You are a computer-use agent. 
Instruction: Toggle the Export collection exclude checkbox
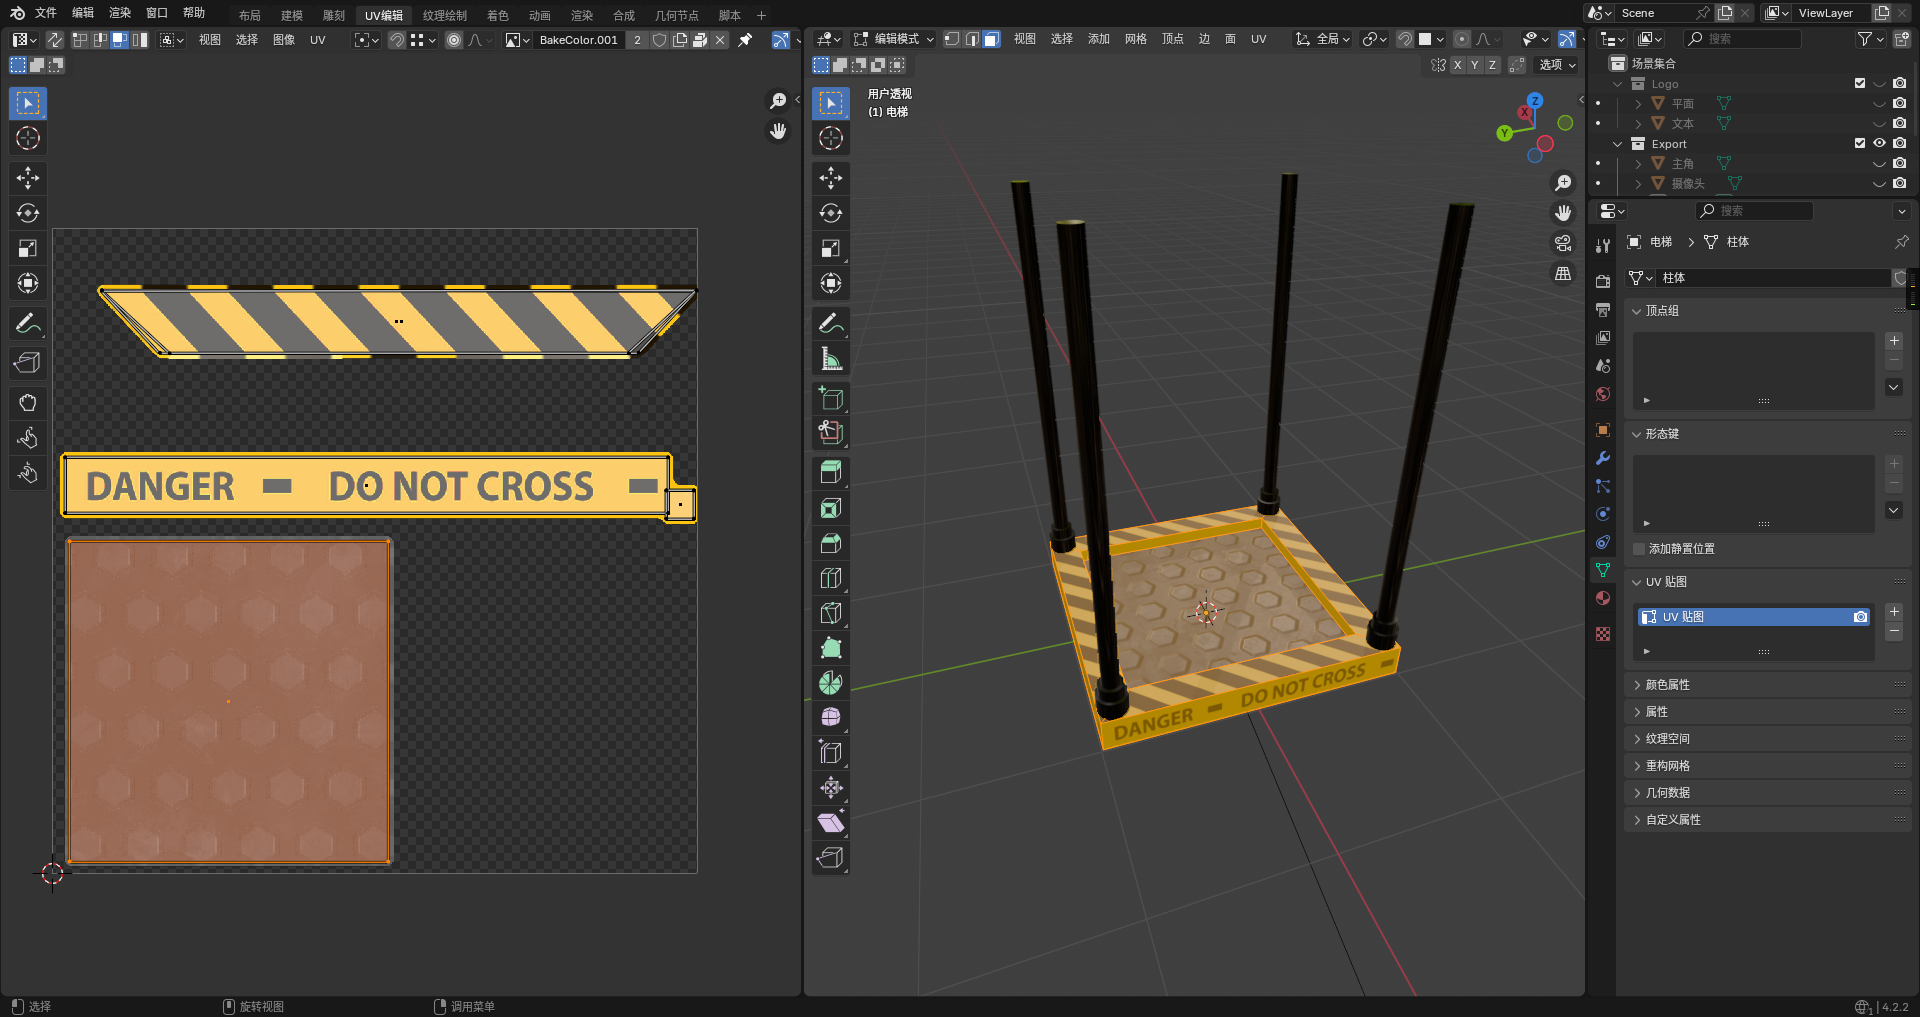1860,144
